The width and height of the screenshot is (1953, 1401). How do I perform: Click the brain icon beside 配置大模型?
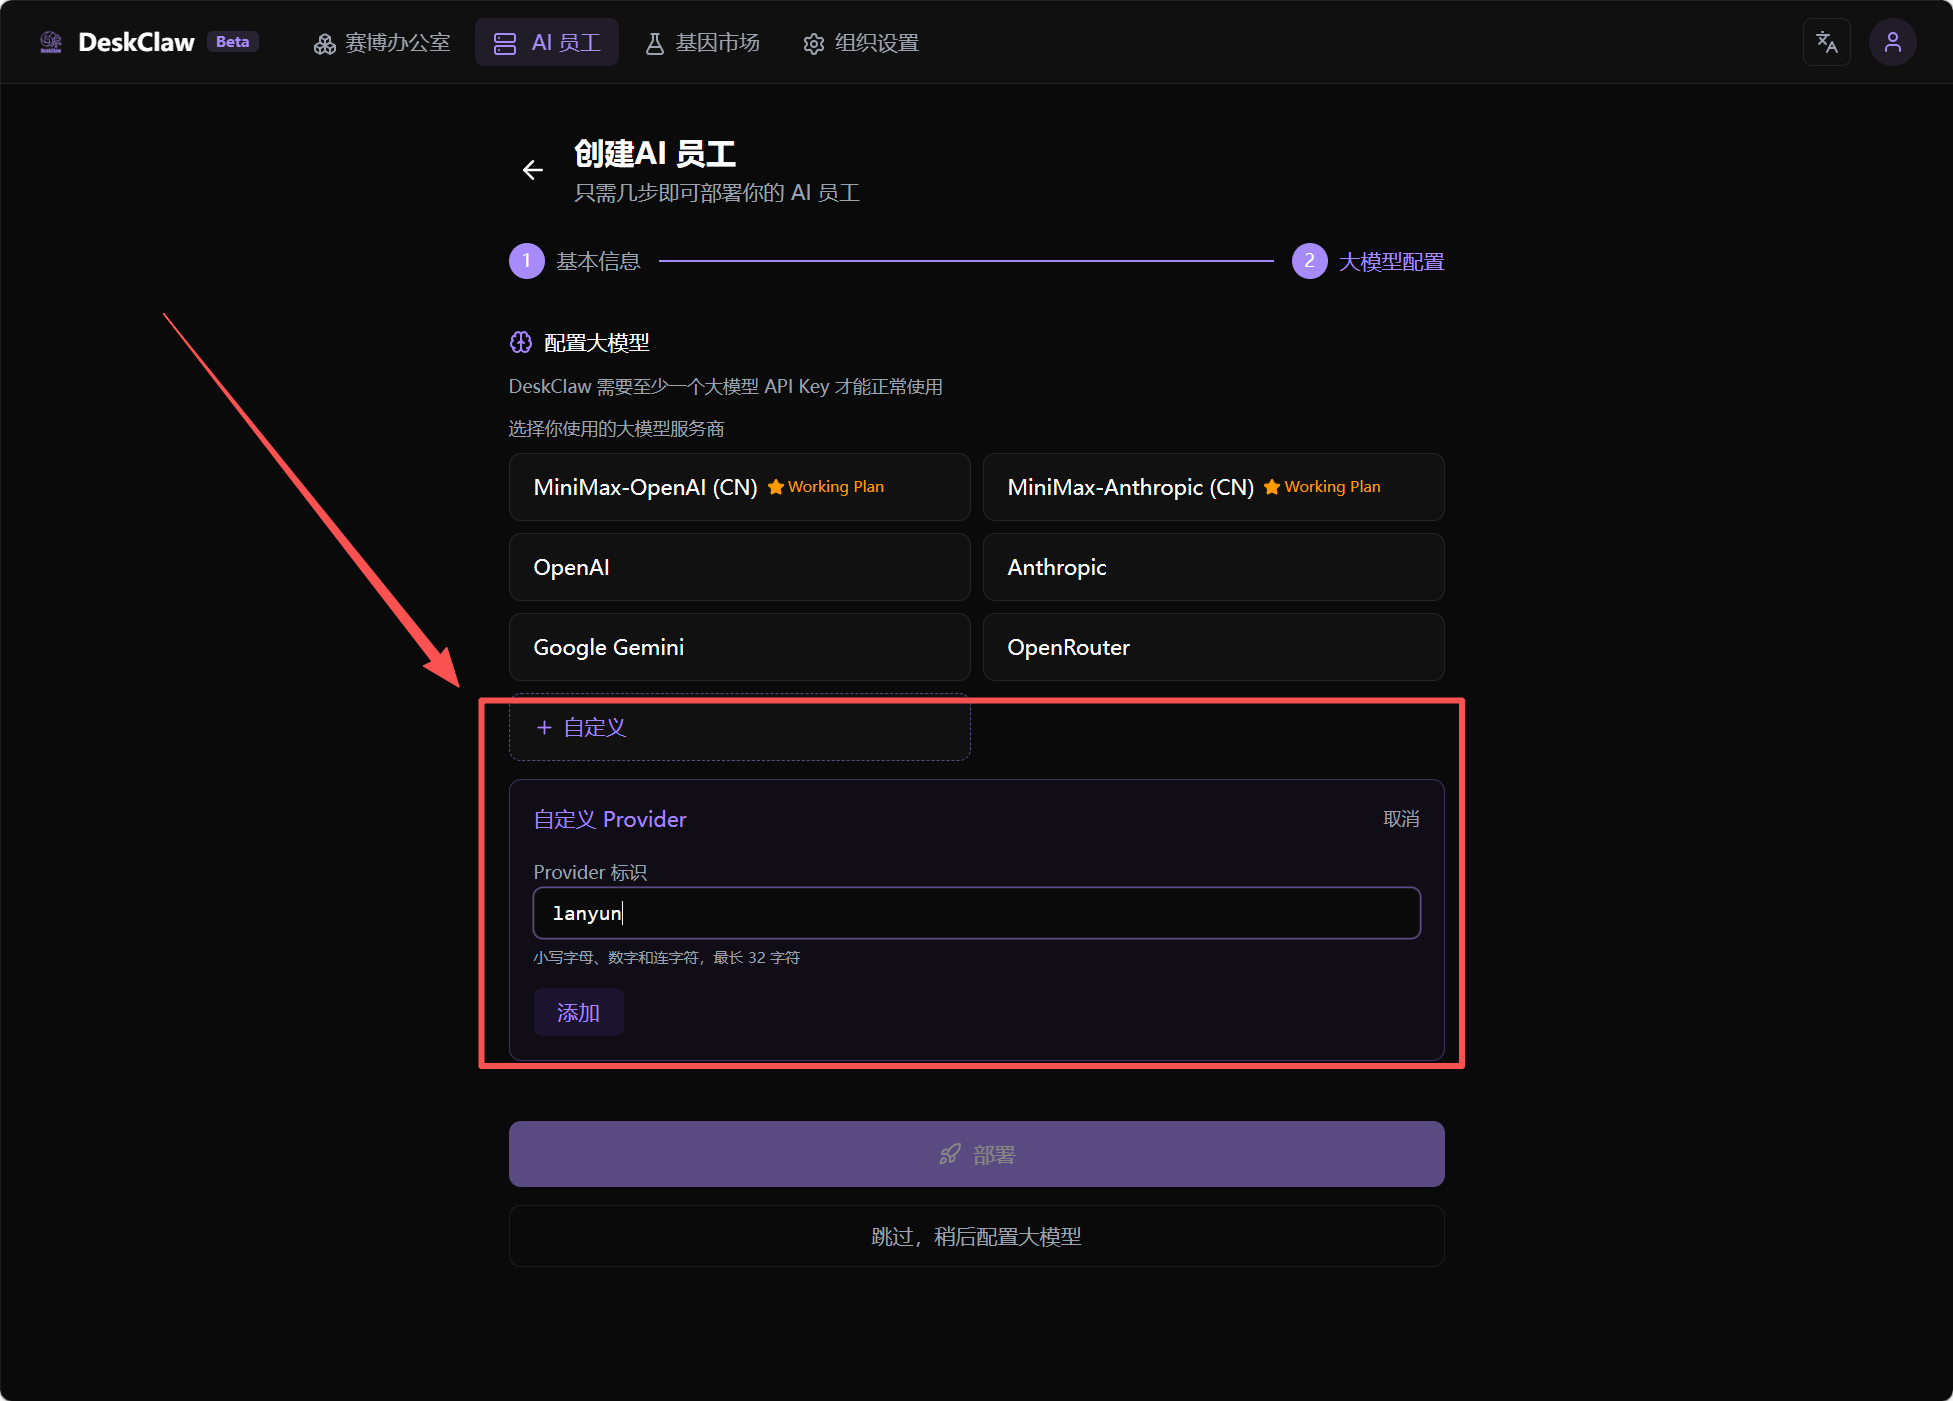[x=521, y=343]
